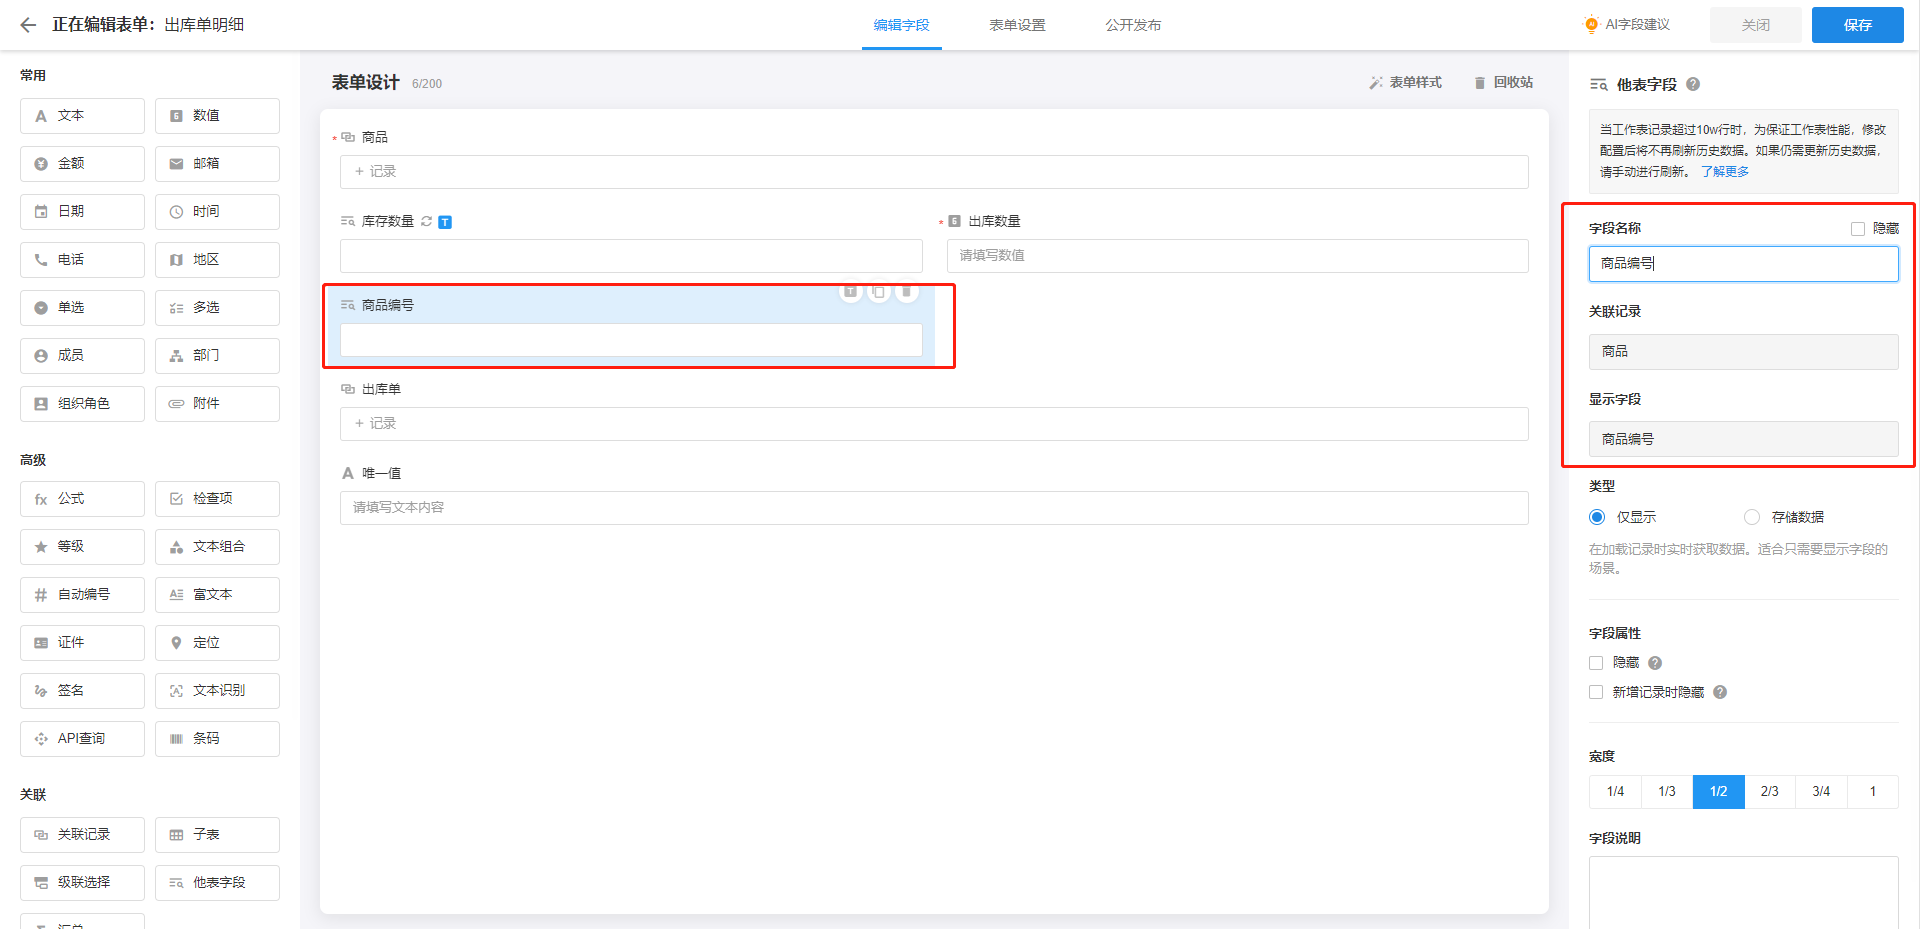
Task: Click help icon next to 新增记录时隐藏
Action: 1720,692
